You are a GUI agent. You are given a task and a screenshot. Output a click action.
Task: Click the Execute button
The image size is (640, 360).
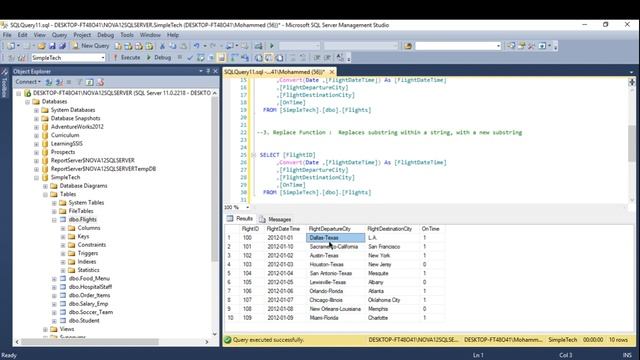pos(127,58)
